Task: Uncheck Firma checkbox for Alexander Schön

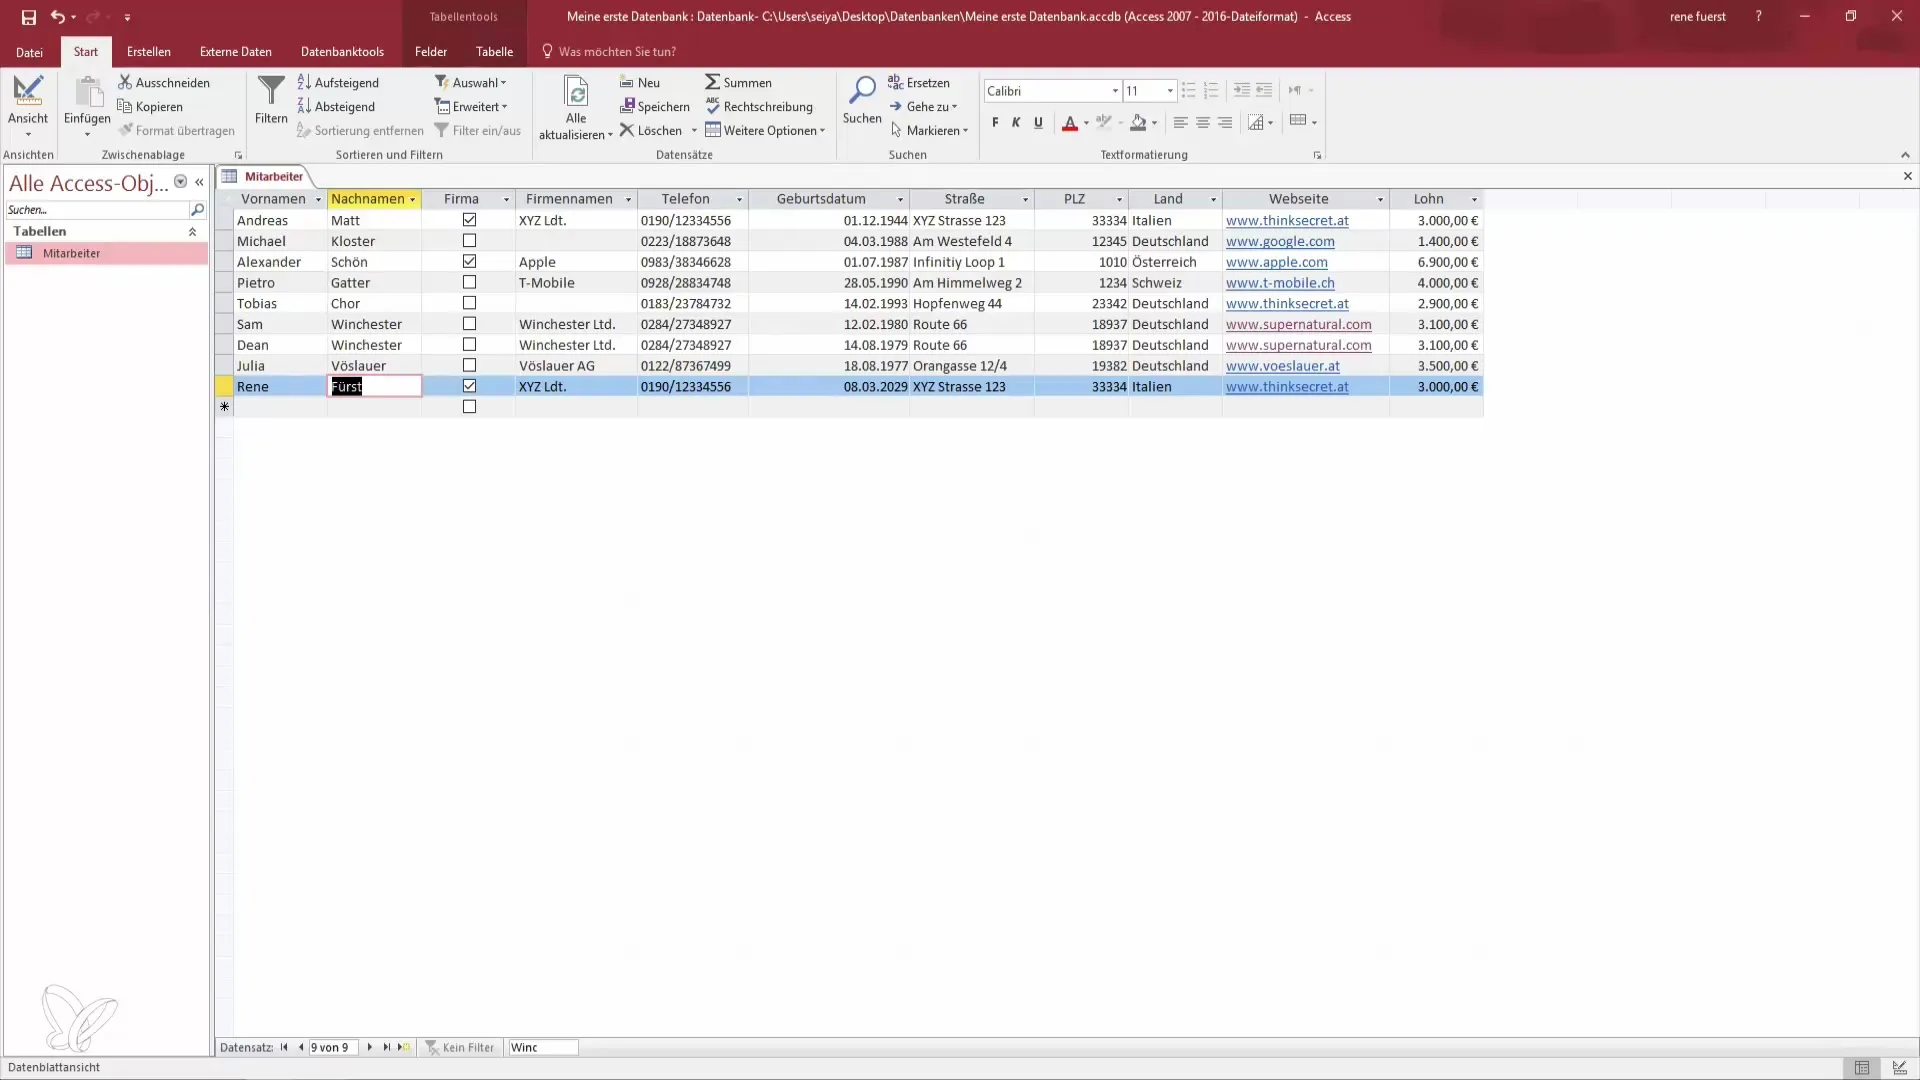Action: [x=469, y=261]
